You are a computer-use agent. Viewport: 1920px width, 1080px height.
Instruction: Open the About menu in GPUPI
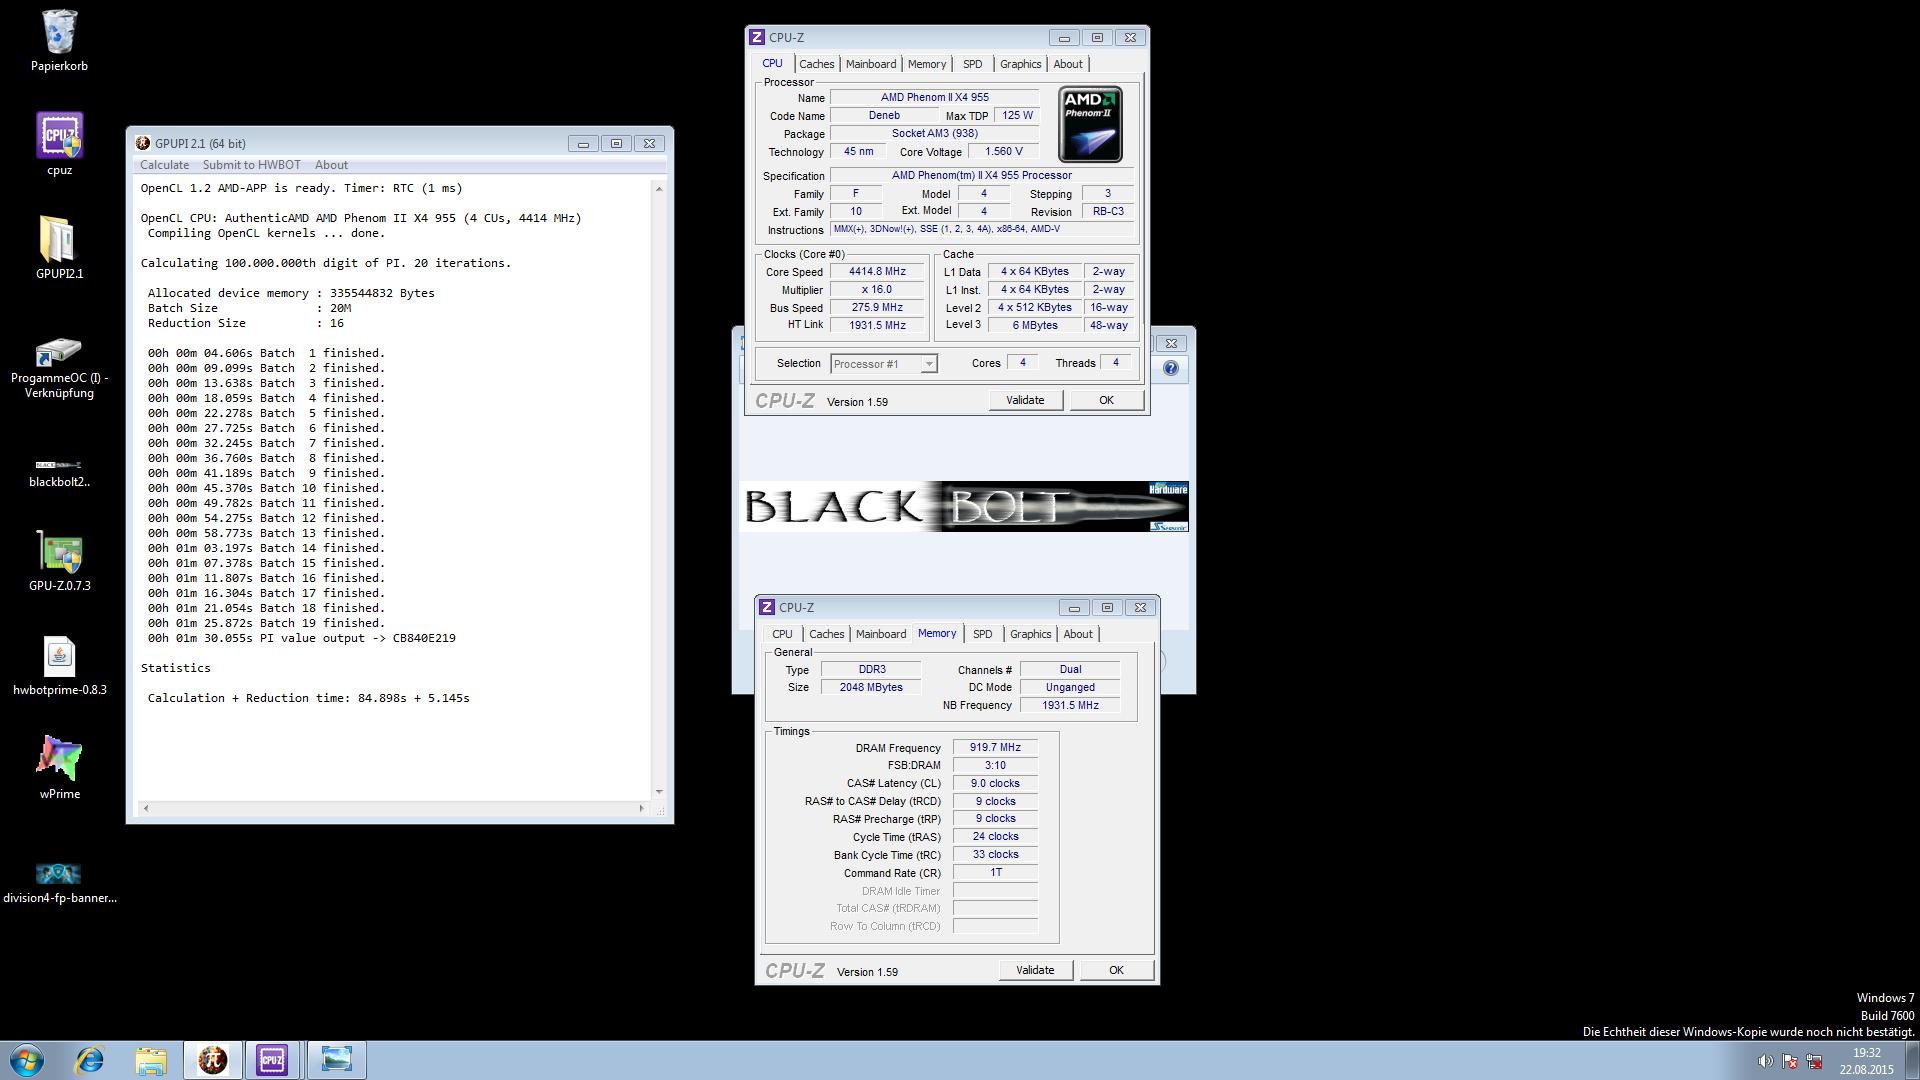click(331, 165)
